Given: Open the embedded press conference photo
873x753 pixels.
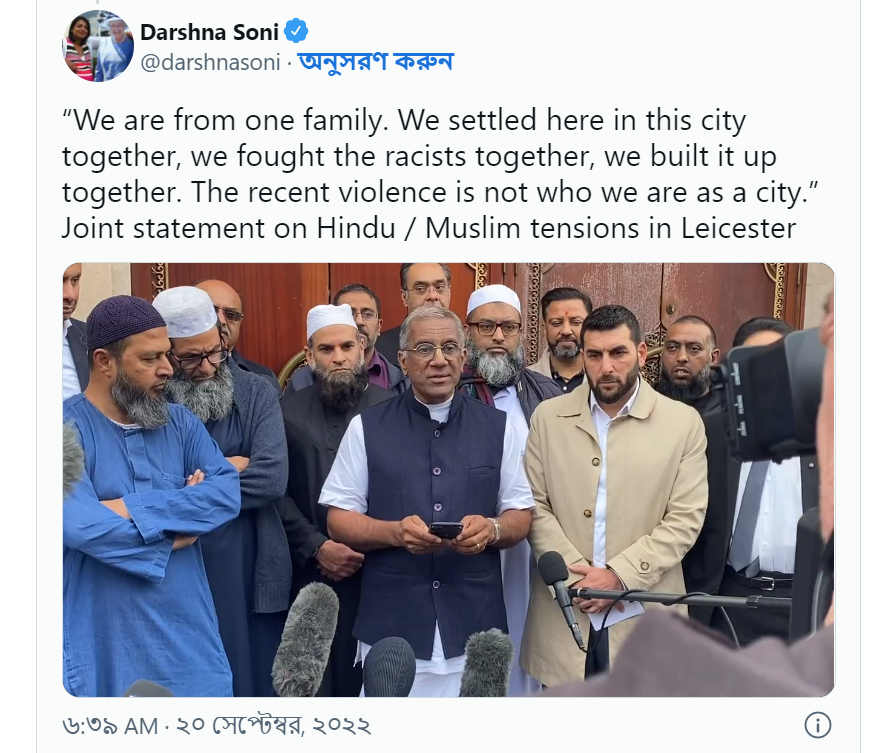Looking at the screenshot, I should tap(448, 480).
